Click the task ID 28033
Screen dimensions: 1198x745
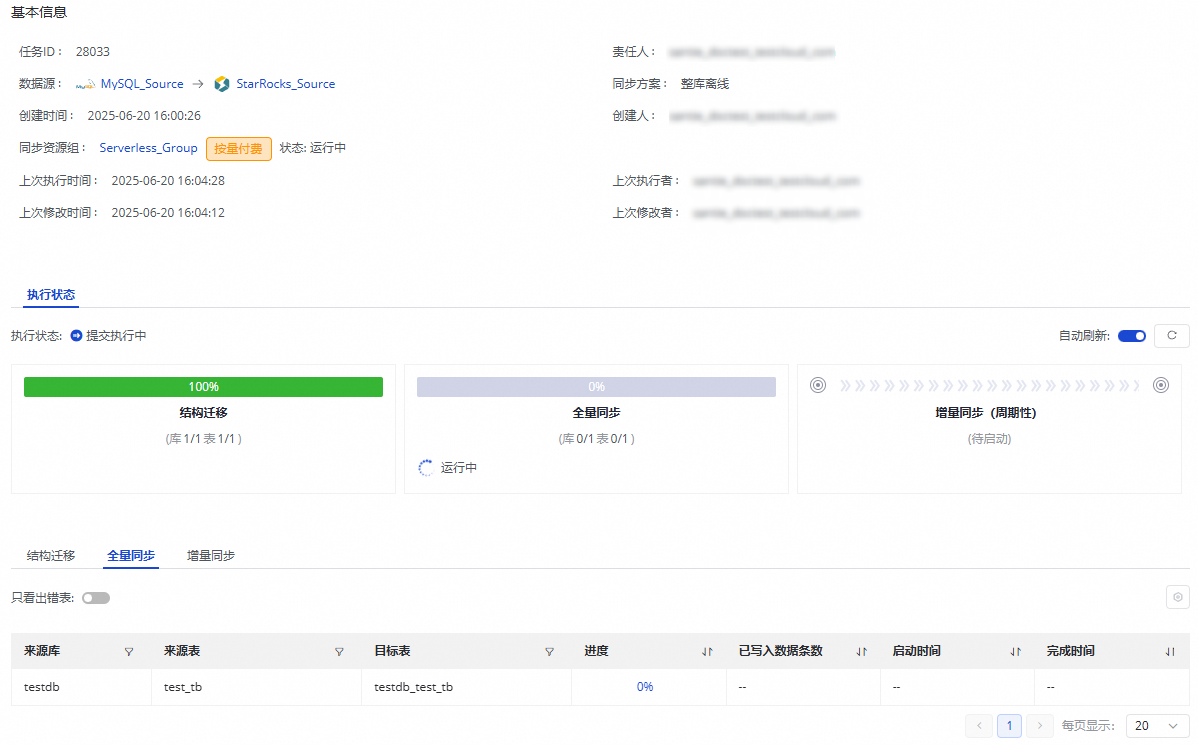click(92, 52)
